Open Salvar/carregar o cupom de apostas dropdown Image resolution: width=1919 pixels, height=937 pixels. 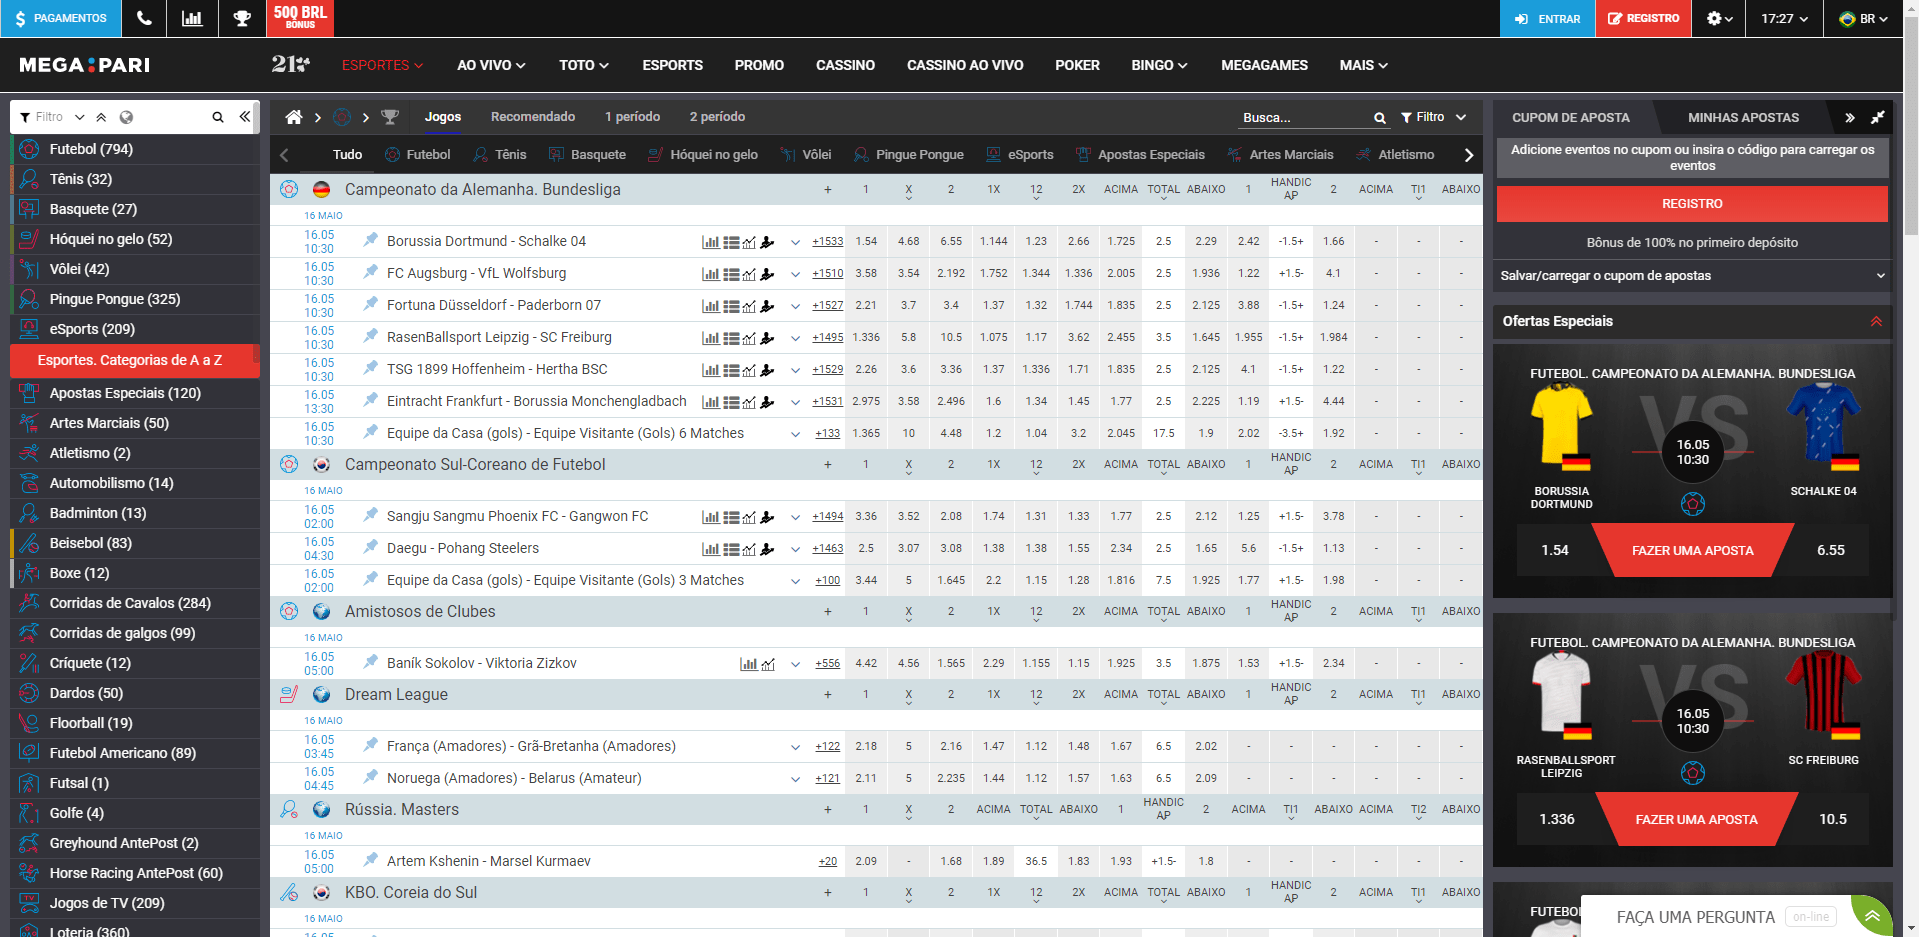[x=1692, y=276]
